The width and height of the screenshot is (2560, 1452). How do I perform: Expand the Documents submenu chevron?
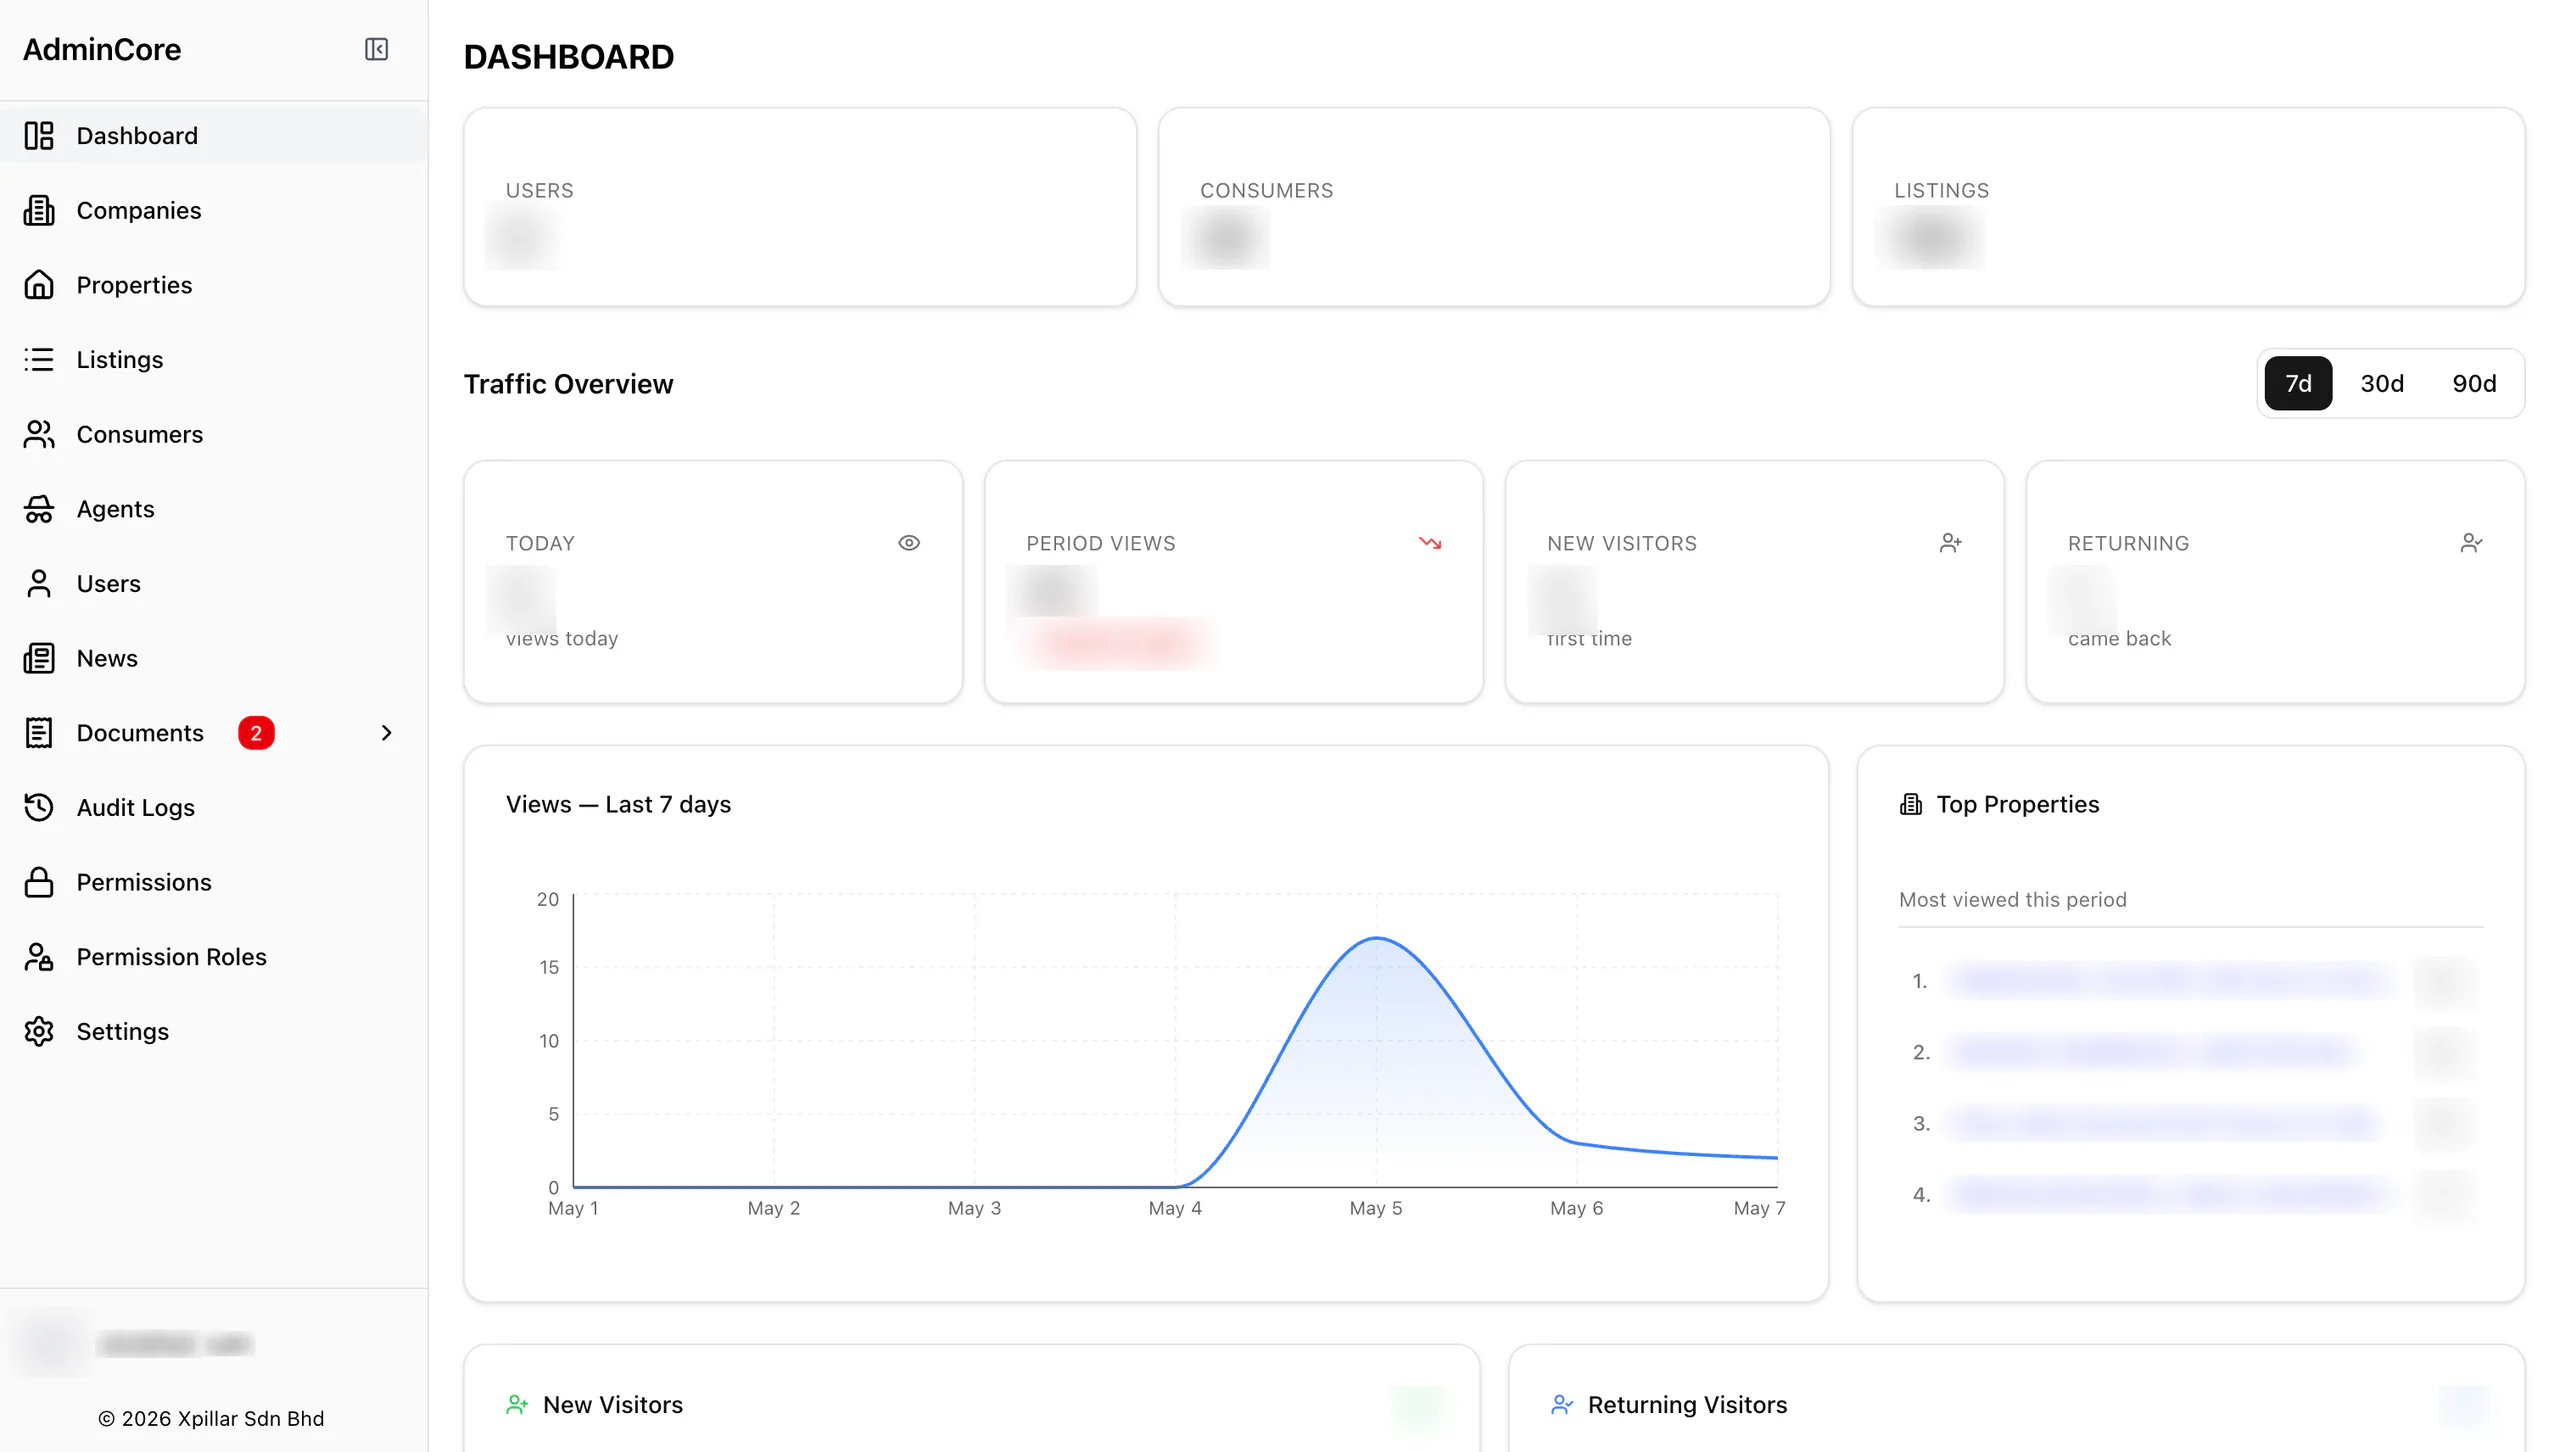[387, 733]
